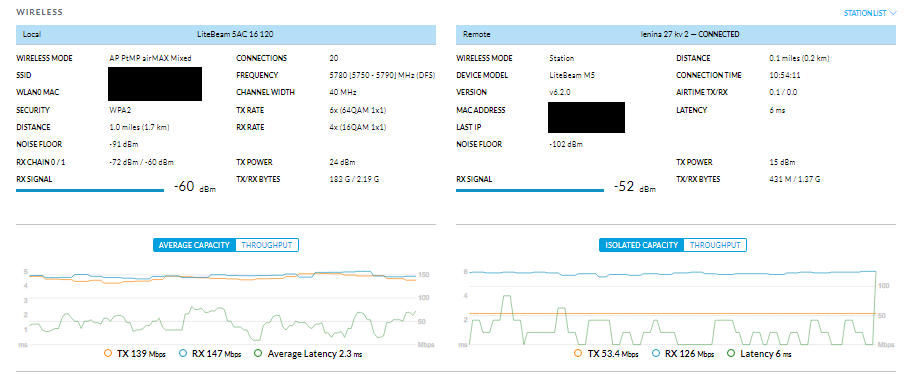
Task: Click the Wireless section heading
Action: (x=40, y=12)
